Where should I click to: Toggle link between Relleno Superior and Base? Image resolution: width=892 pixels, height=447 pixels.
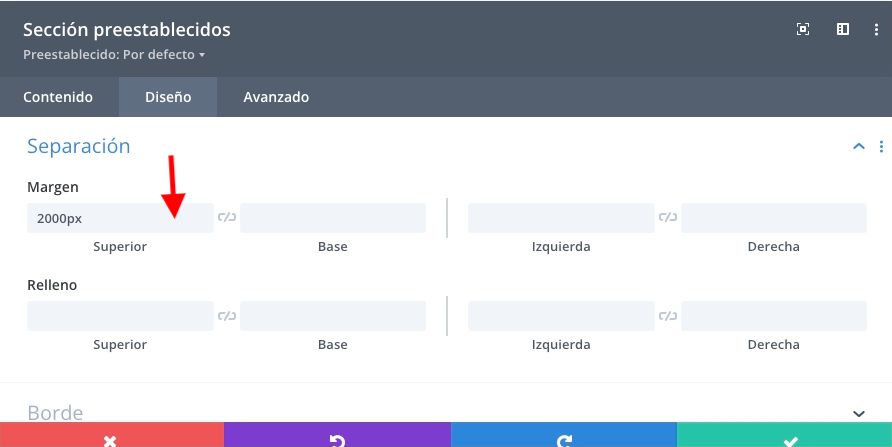227,316
